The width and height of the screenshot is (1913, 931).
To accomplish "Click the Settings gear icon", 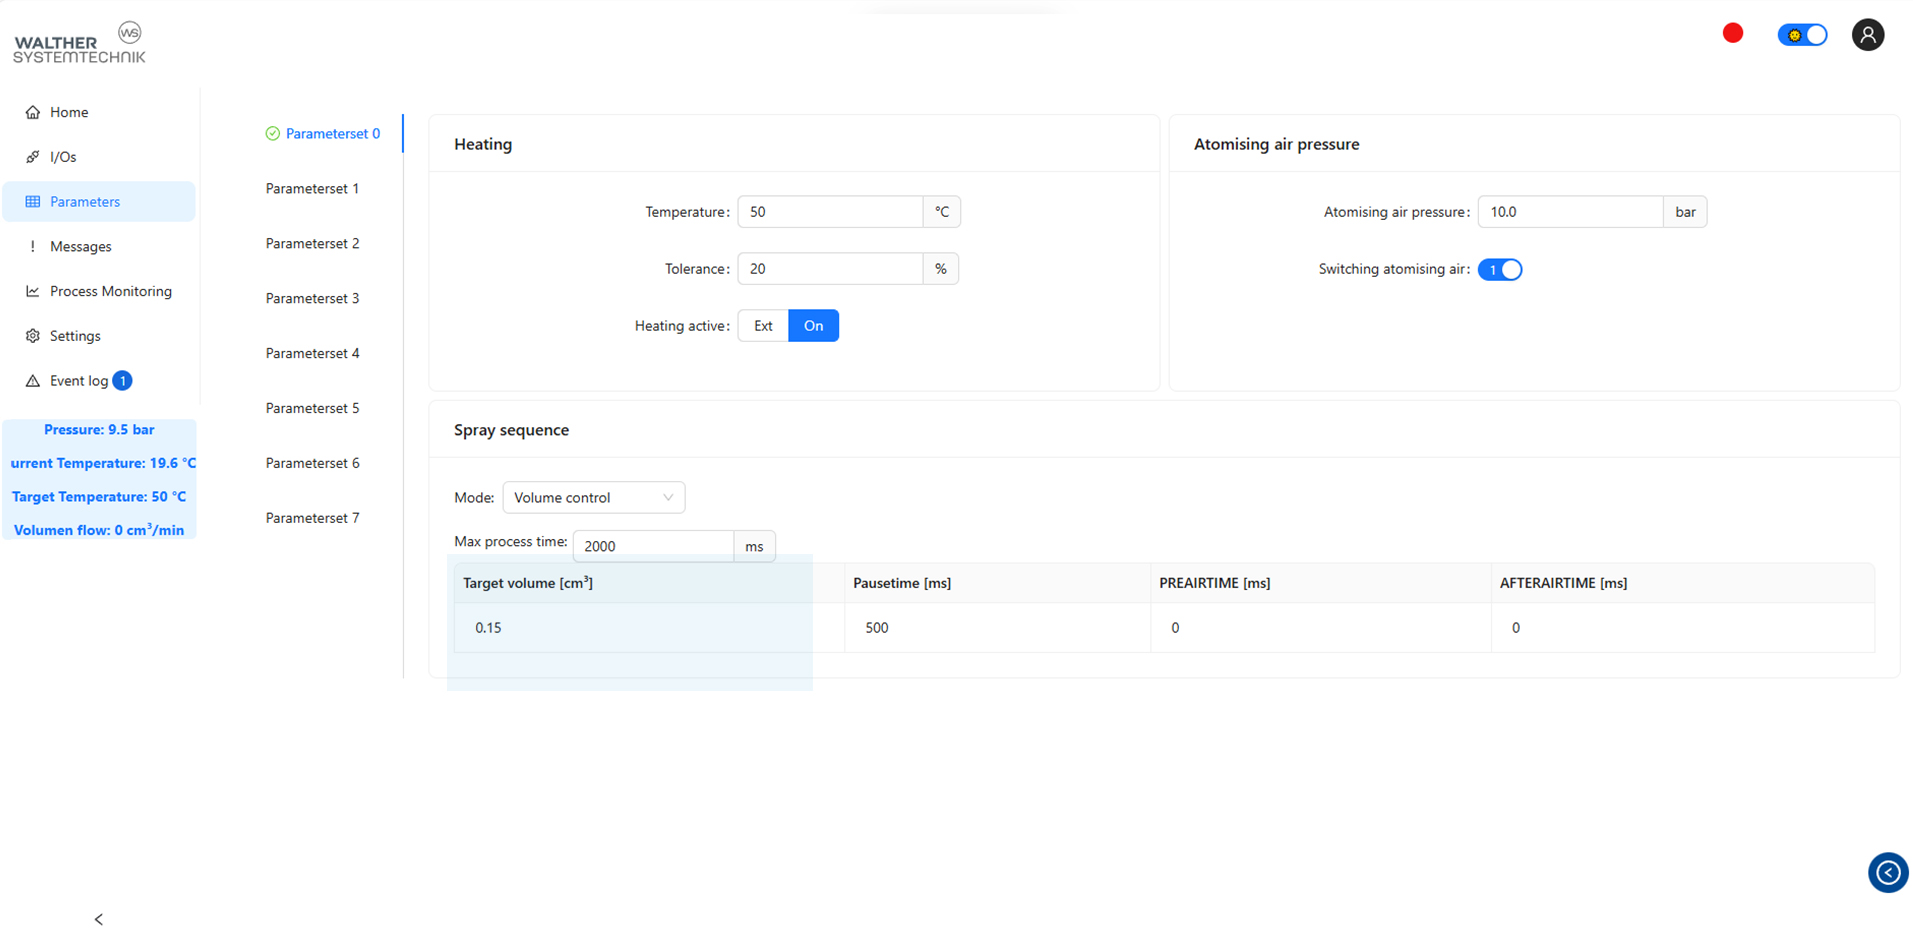I will (x=33, y=336).
